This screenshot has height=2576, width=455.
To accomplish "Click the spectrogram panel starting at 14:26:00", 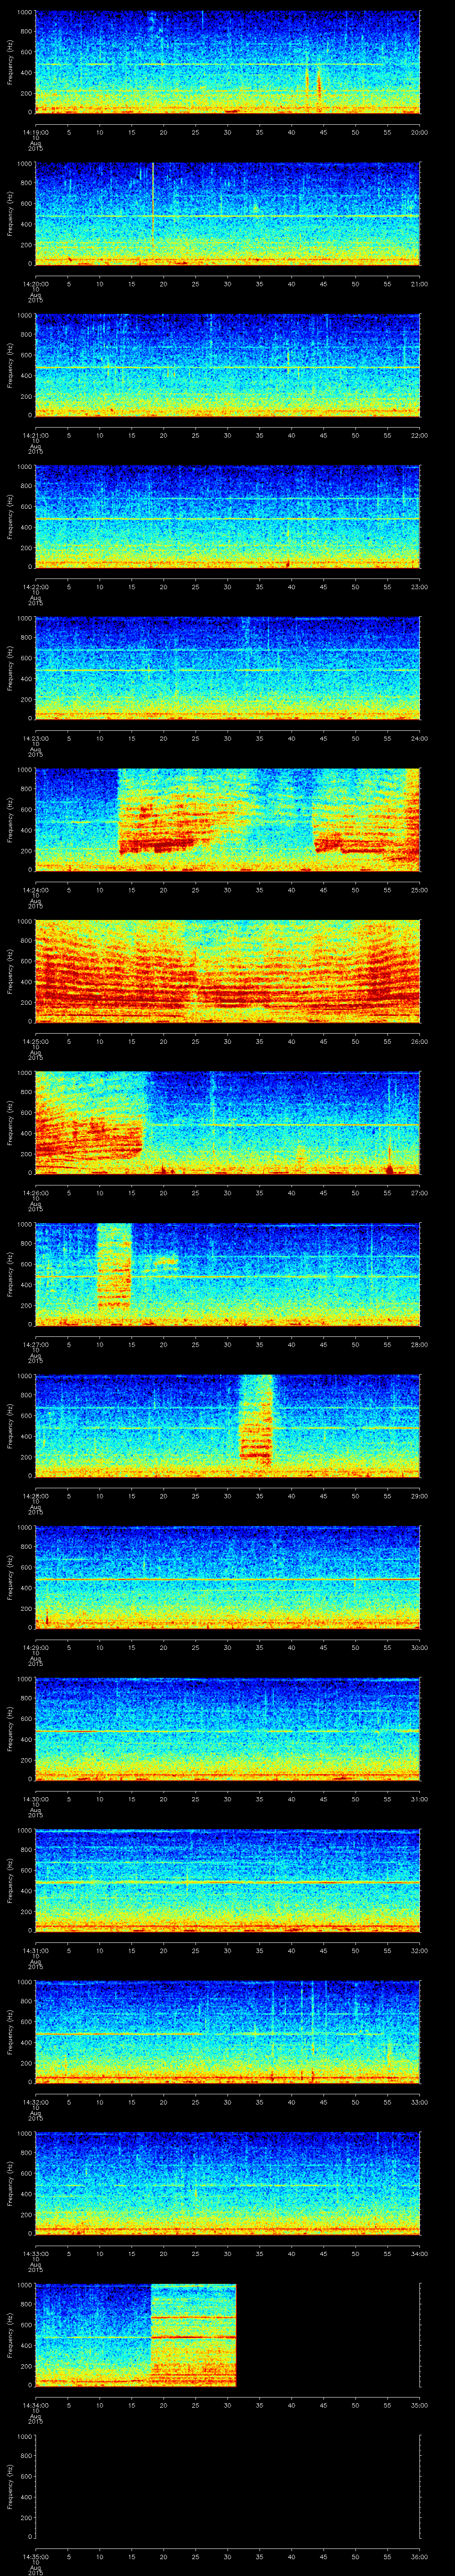I will tap(227, 1123).
